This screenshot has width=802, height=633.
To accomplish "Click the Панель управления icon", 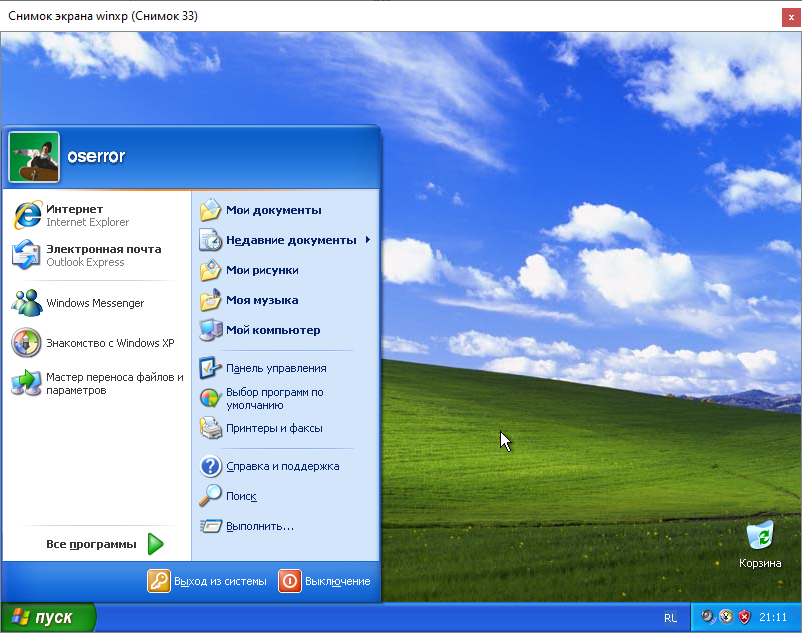I will tap(210, 368).
